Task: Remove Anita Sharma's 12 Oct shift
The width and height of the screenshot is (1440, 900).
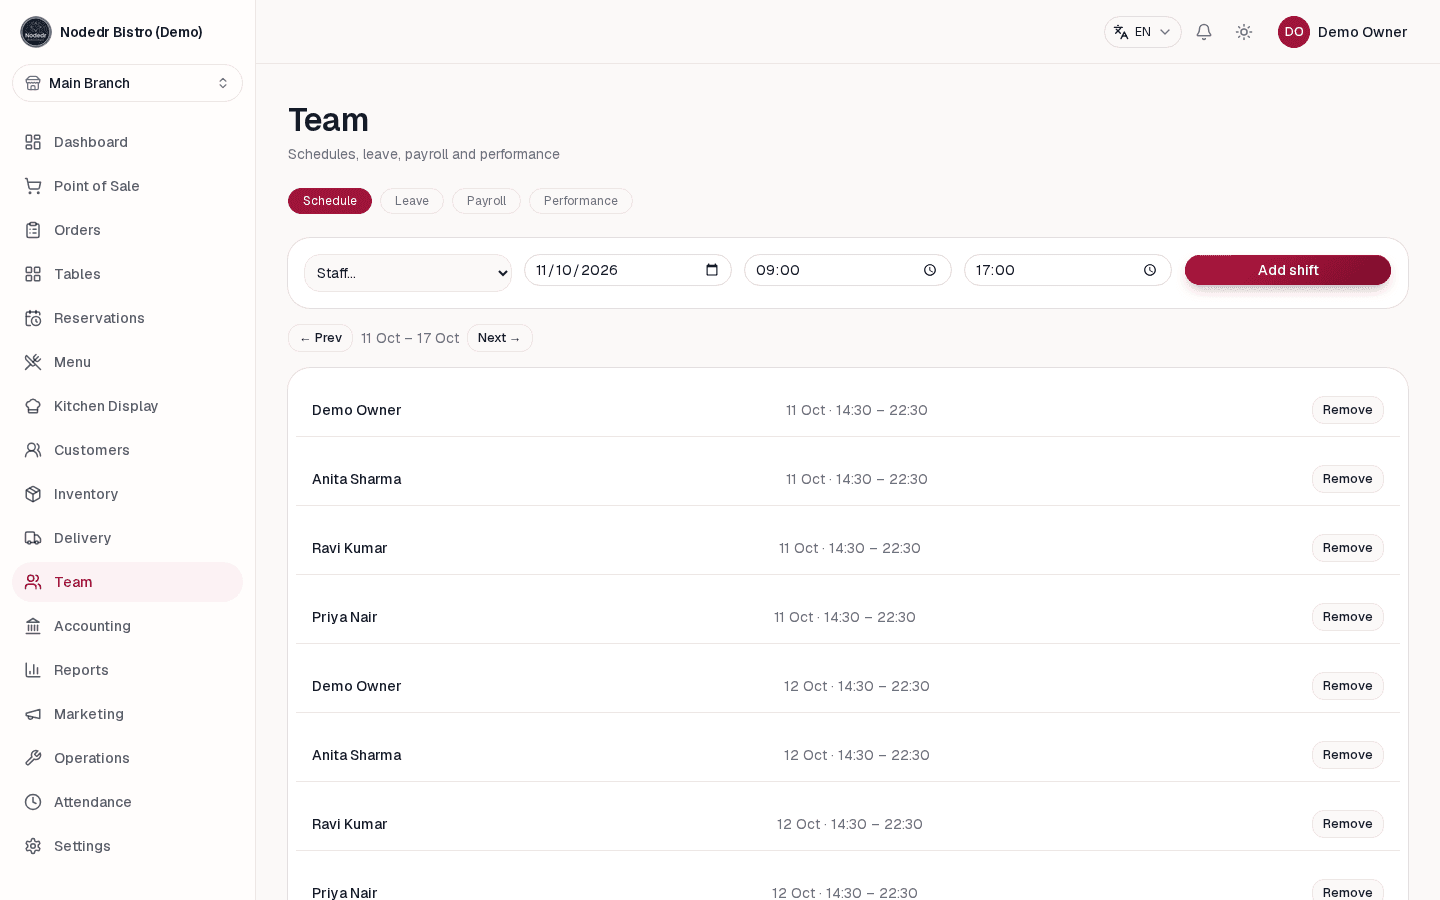Action: [x=1348, y=755]
